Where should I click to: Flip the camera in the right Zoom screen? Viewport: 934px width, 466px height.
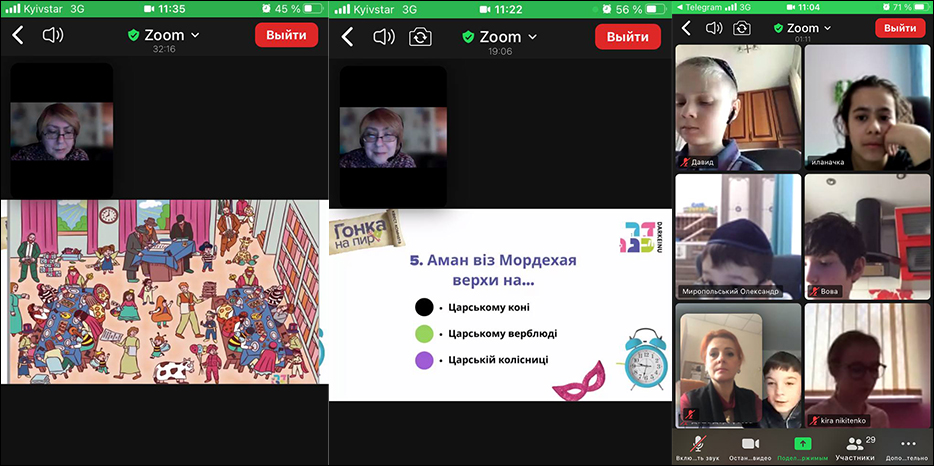[x=741, y=28]
